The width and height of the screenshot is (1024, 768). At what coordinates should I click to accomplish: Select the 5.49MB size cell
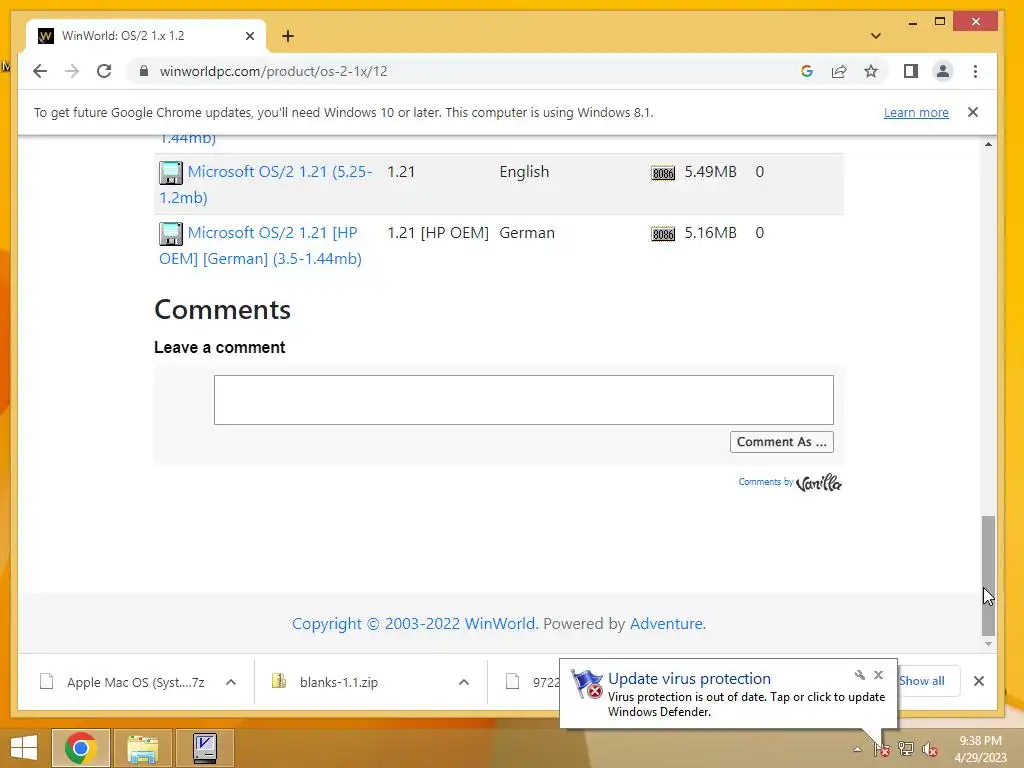click(711, 172)
